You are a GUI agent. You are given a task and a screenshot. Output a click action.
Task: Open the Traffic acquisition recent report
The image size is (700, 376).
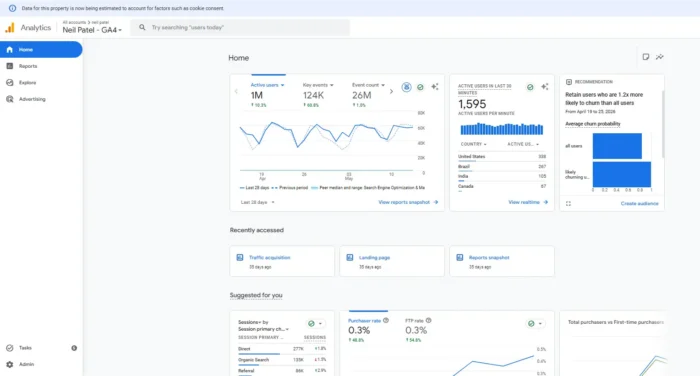pos(282,261)
